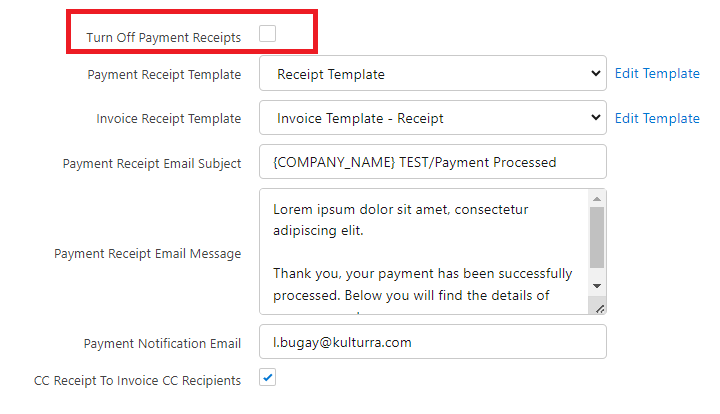Click the Invoice Receipt Template label text
Image resolution: width=720 pixels, height=414 pixels.
tap(168, 119)
